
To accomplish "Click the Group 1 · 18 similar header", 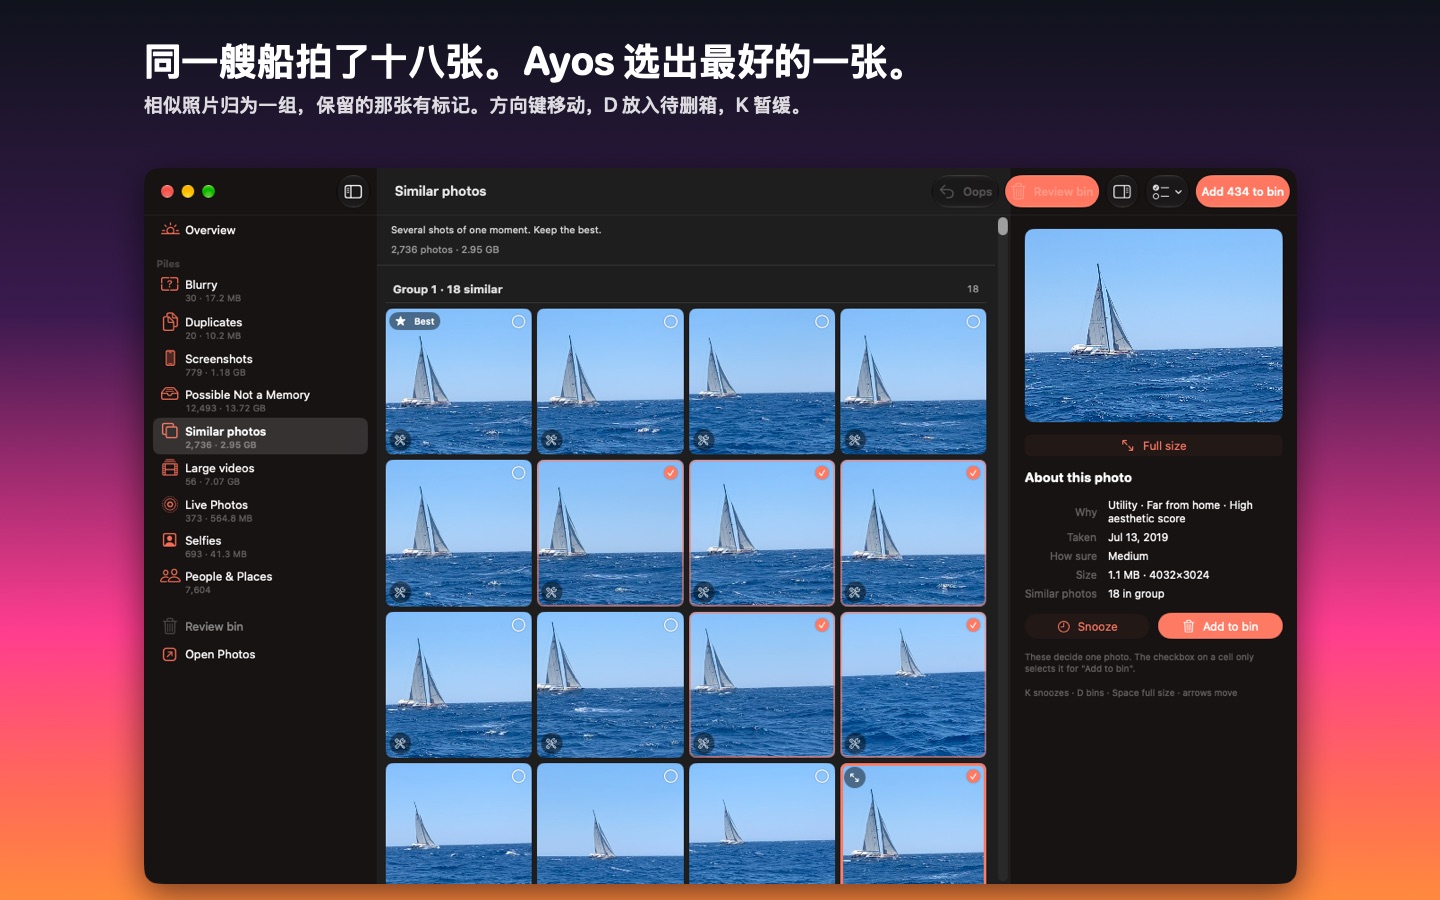I will (x=448, y=289).
